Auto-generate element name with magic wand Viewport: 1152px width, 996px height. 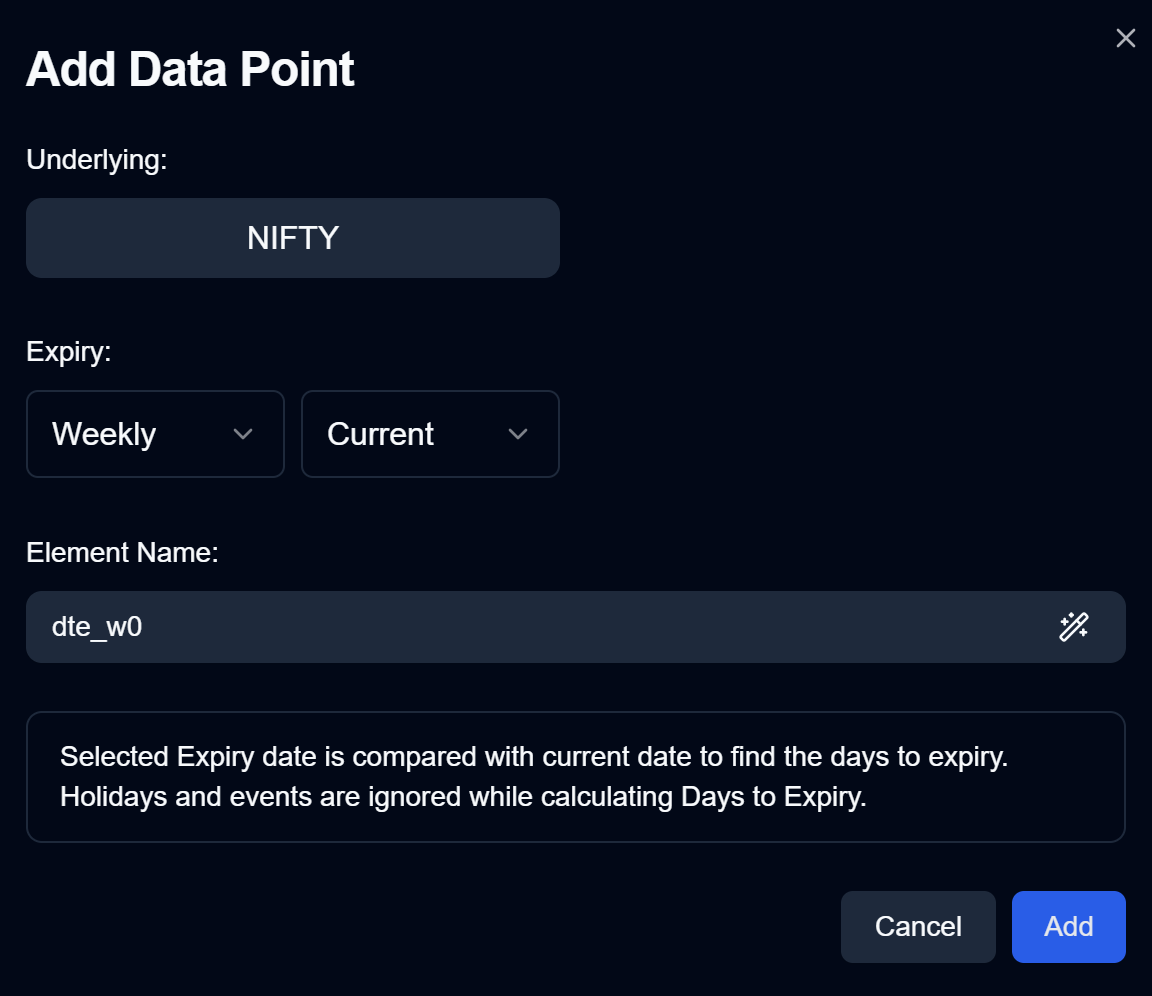(1073, 627)
